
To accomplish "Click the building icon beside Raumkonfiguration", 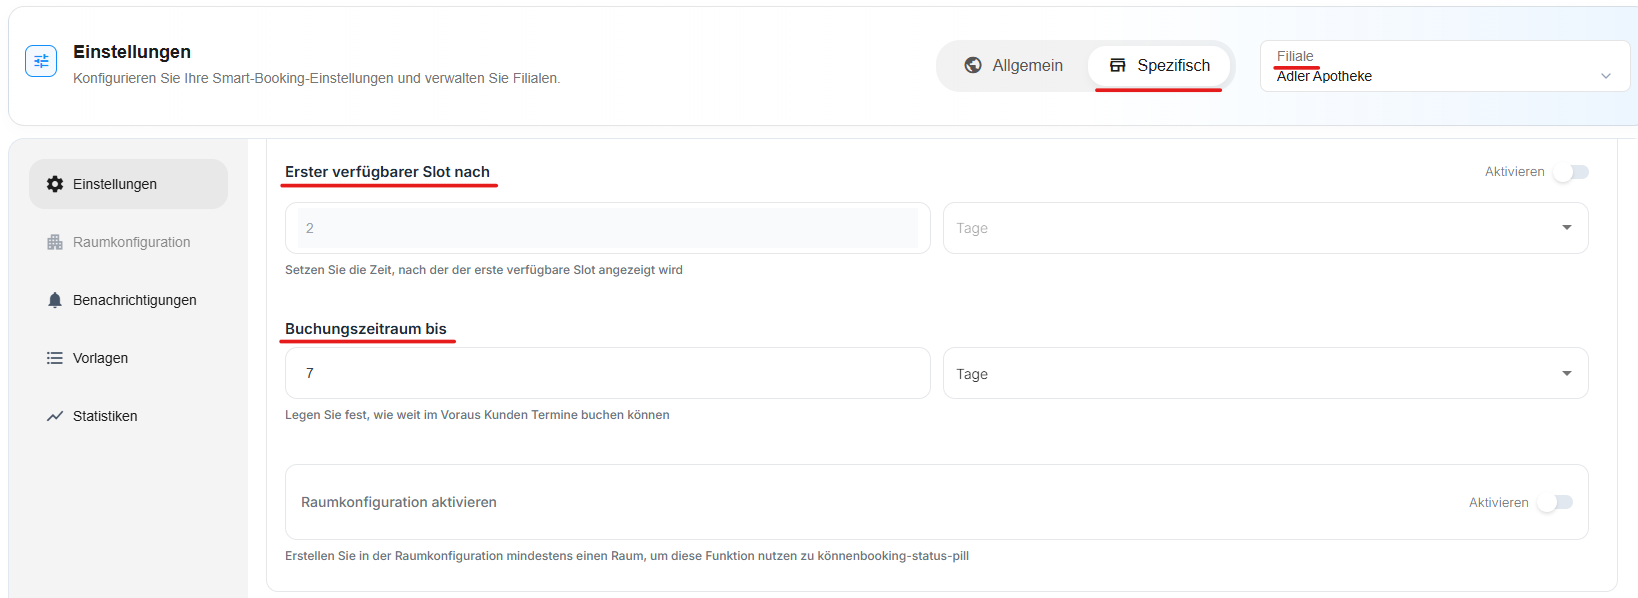I will [55, 242].
